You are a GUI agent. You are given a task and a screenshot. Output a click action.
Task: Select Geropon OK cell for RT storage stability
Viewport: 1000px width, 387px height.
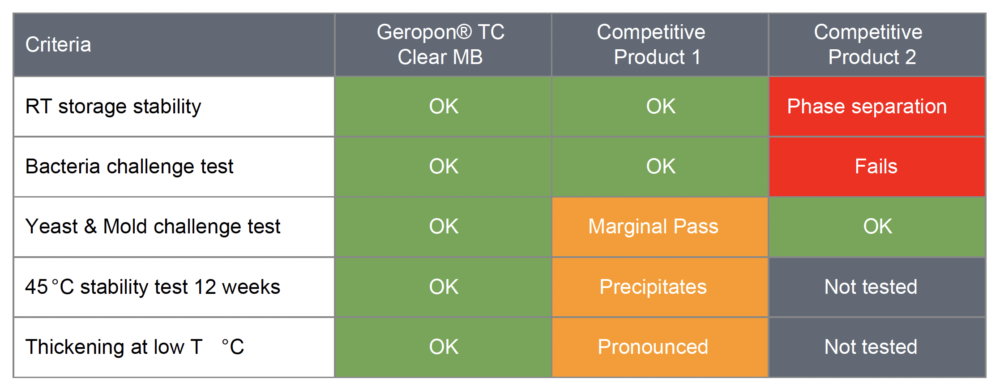coord(443,106)
